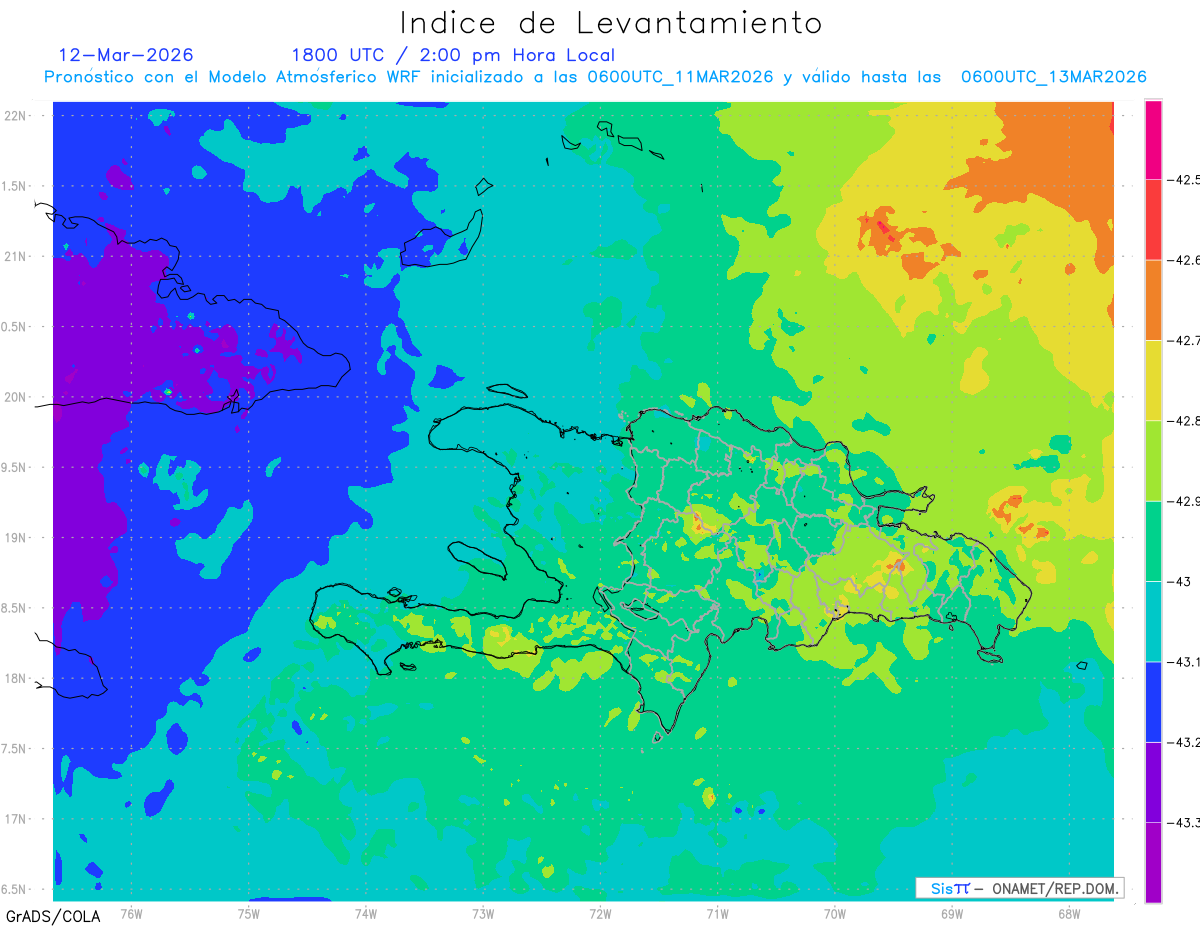Click the '17N' latitude label
1200x927 pixels.
click(15, 819)
